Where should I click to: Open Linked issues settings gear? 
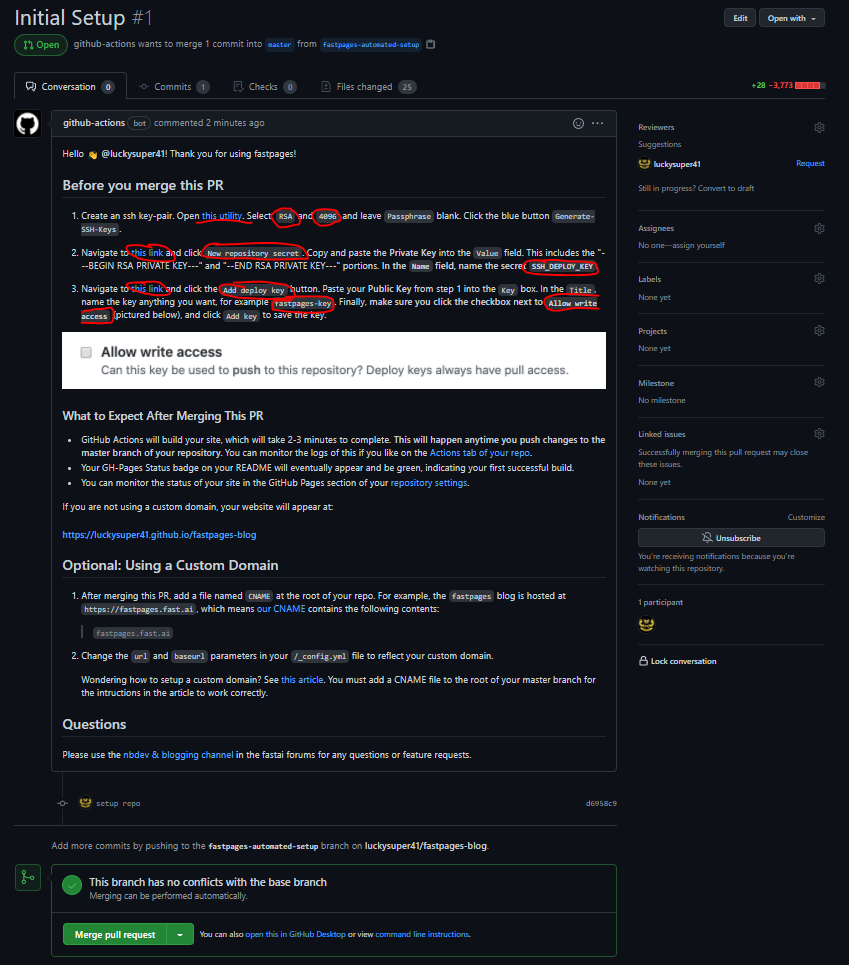tap(819, 434)
